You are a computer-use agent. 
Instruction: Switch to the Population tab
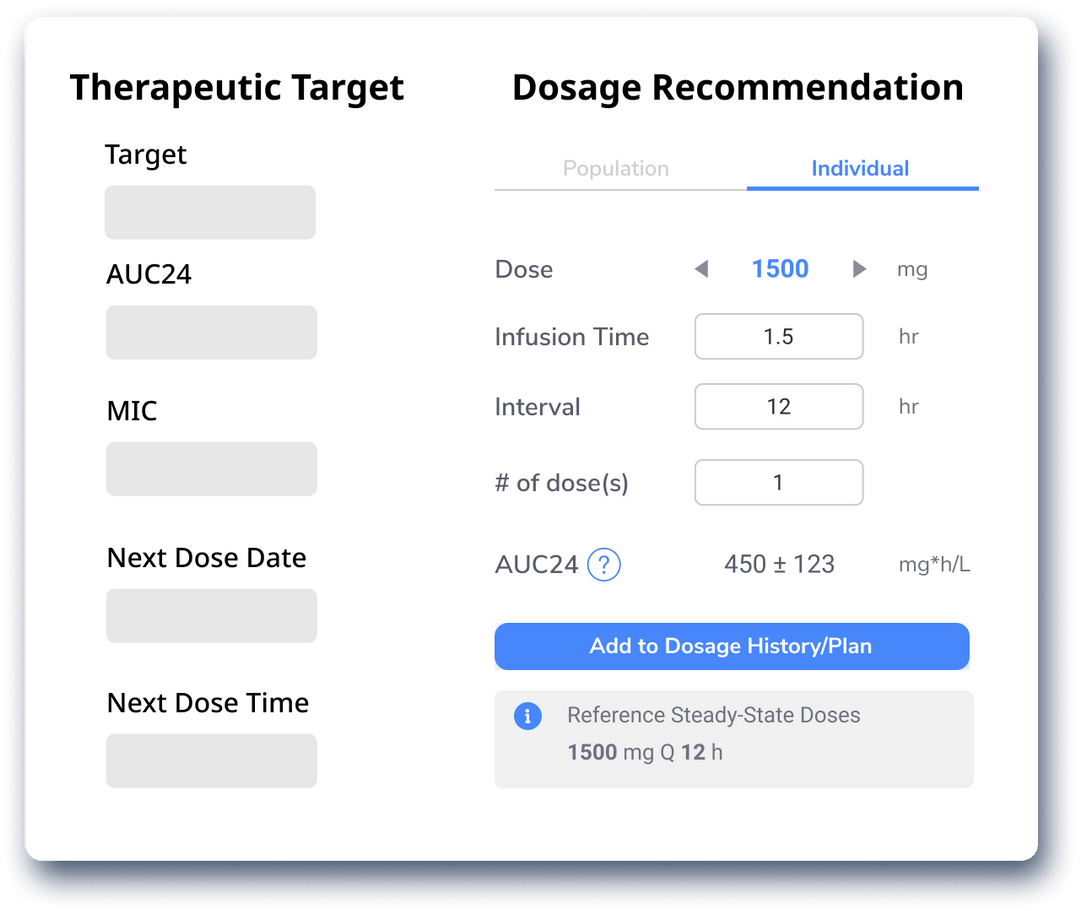tap(616, 168)
